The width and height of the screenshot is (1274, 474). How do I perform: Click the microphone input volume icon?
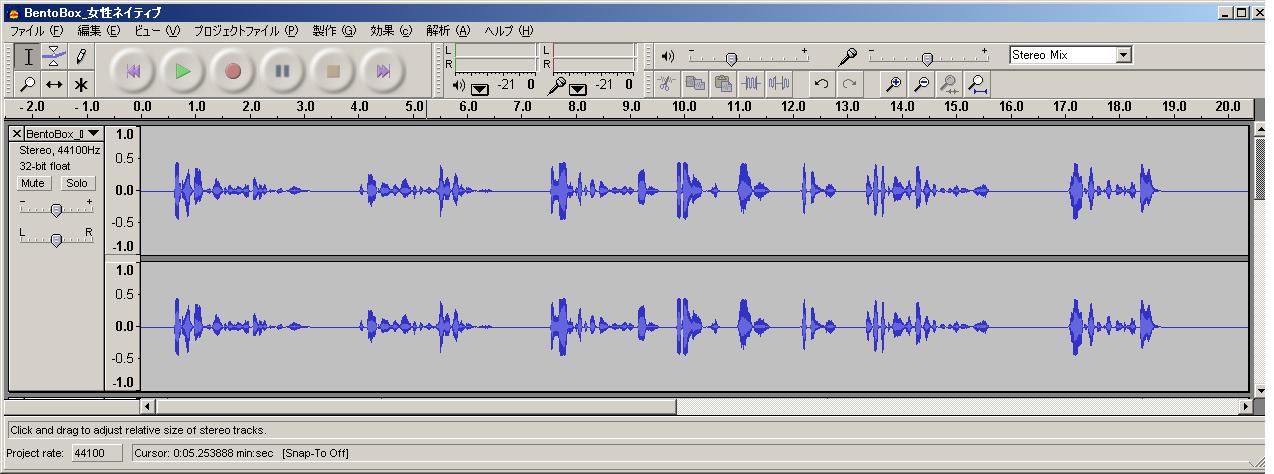pyautogui.click(x=848, y=57)
